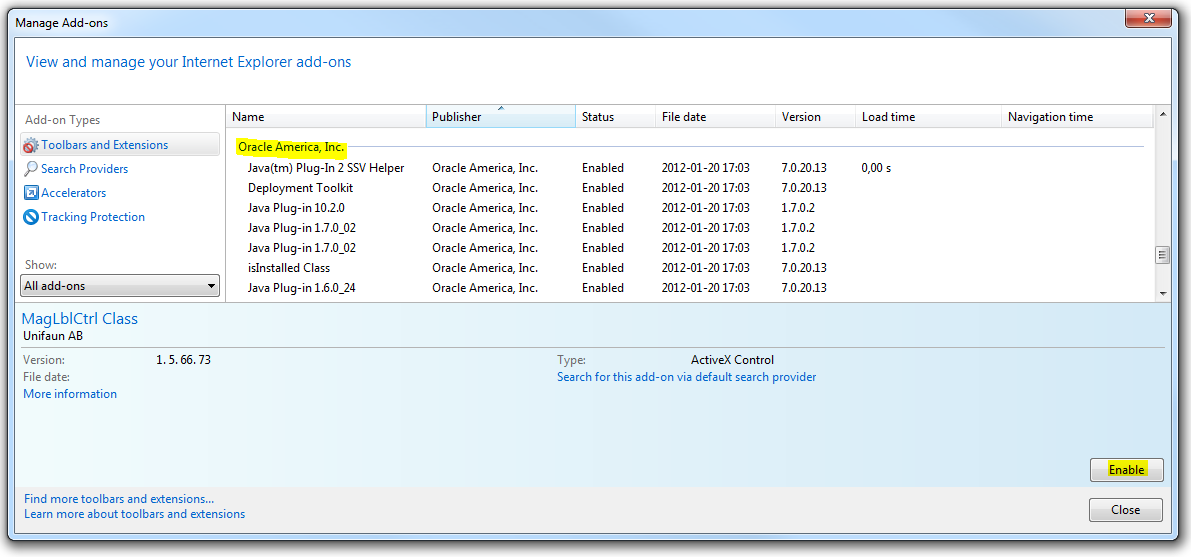The width and height of the screenshot is (1191, 557).
Task: Open the Show add-ons dropdown
Action: coord(120,286)
